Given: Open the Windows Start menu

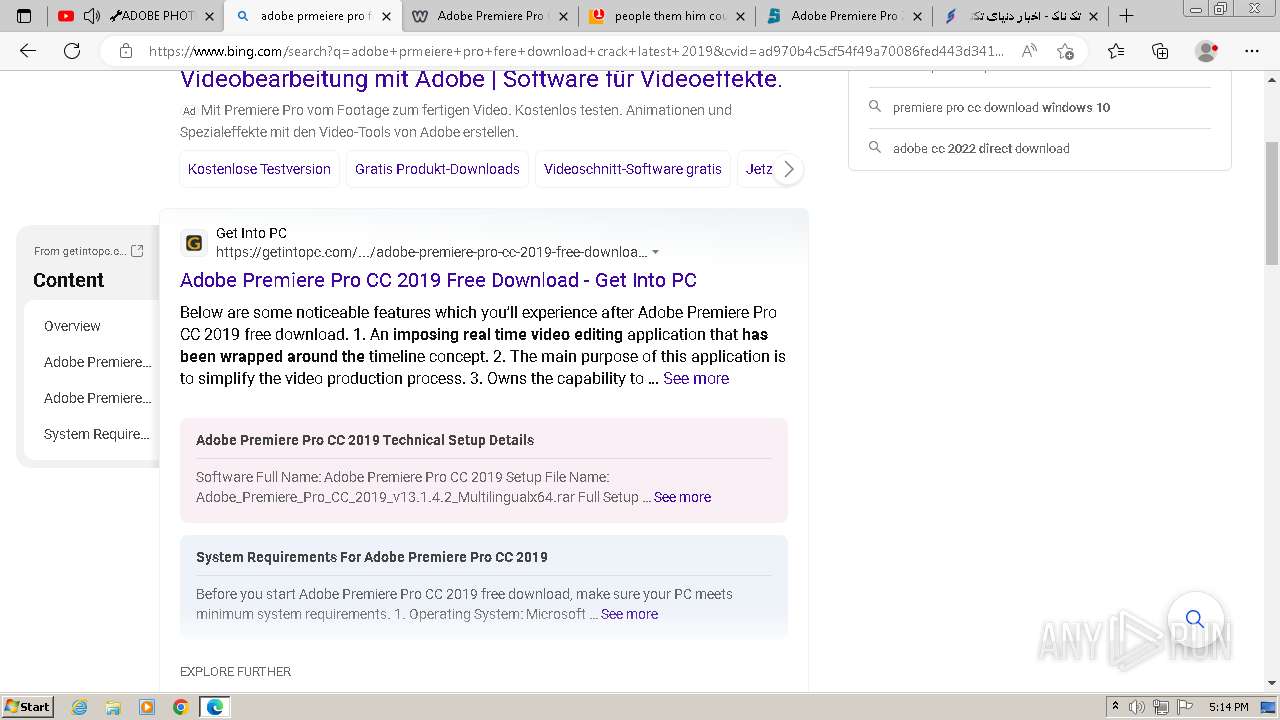Looking at the screenshot, I should point(27,706).
